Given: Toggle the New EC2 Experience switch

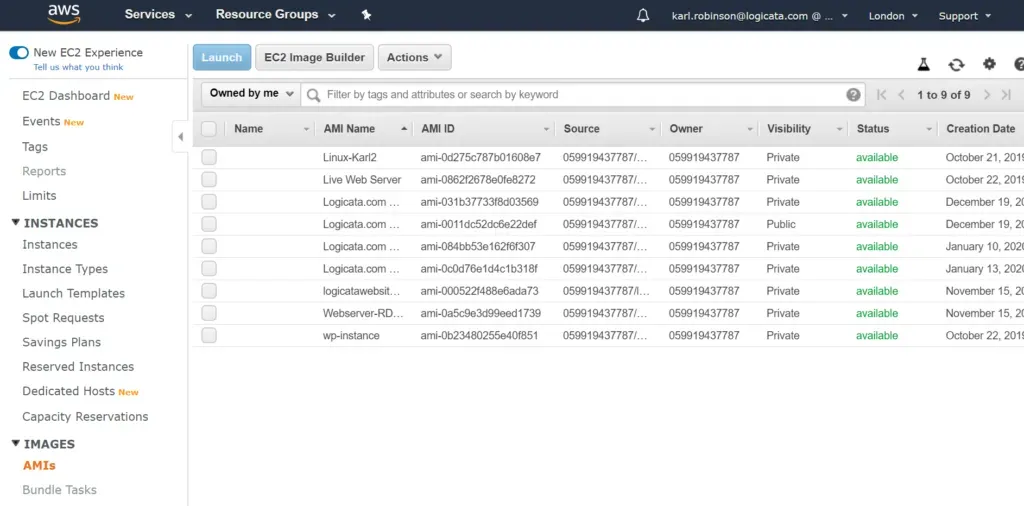Looking at the screenshot, I should pyautogui.click(x=19, y=53).
